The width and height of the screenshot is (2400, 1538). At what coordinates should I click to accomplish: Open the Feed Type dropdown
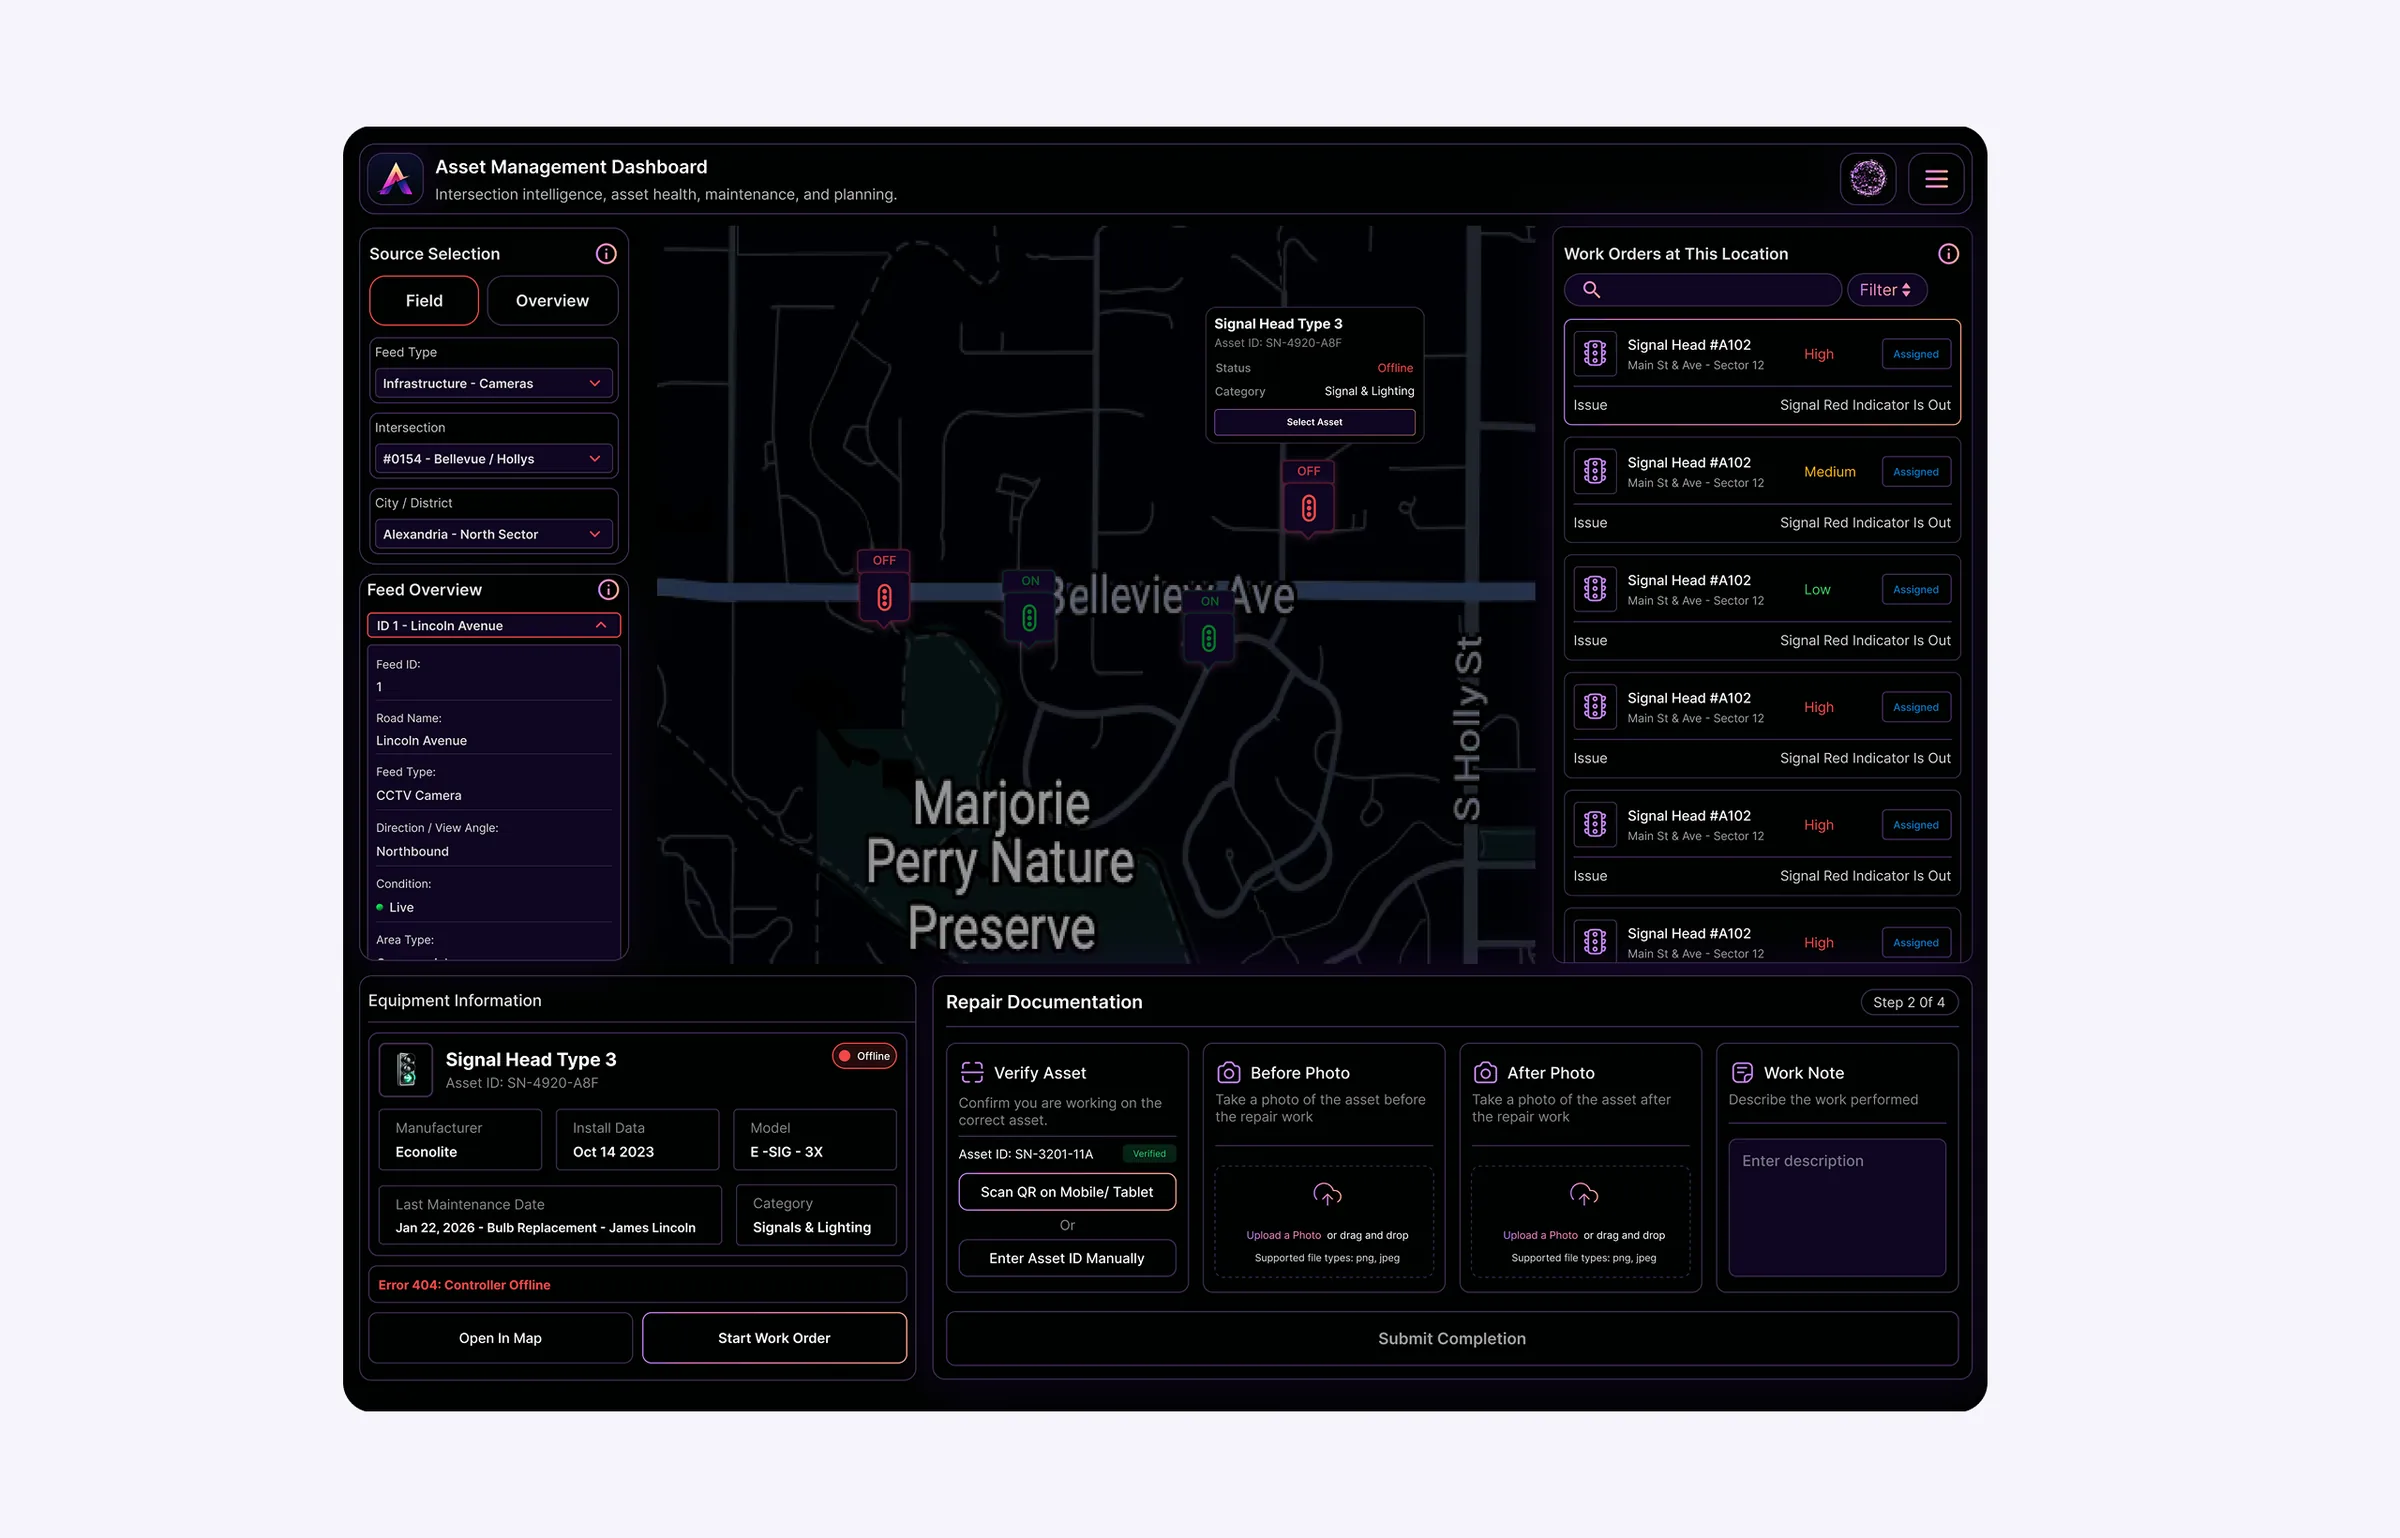493,384
